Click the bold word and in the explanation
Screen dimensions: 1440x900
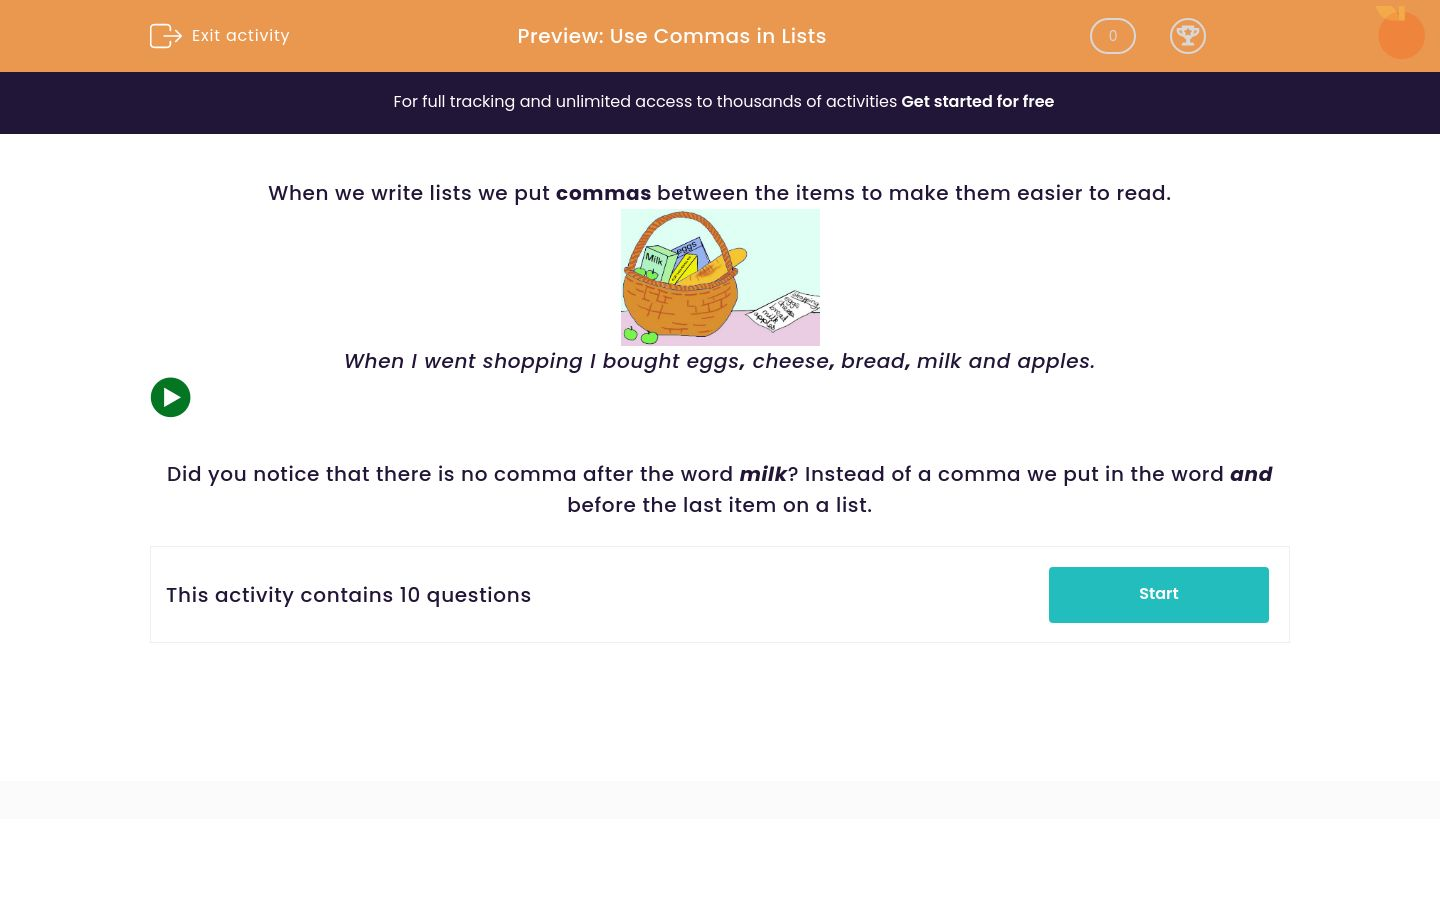(x=1251, y=474)
